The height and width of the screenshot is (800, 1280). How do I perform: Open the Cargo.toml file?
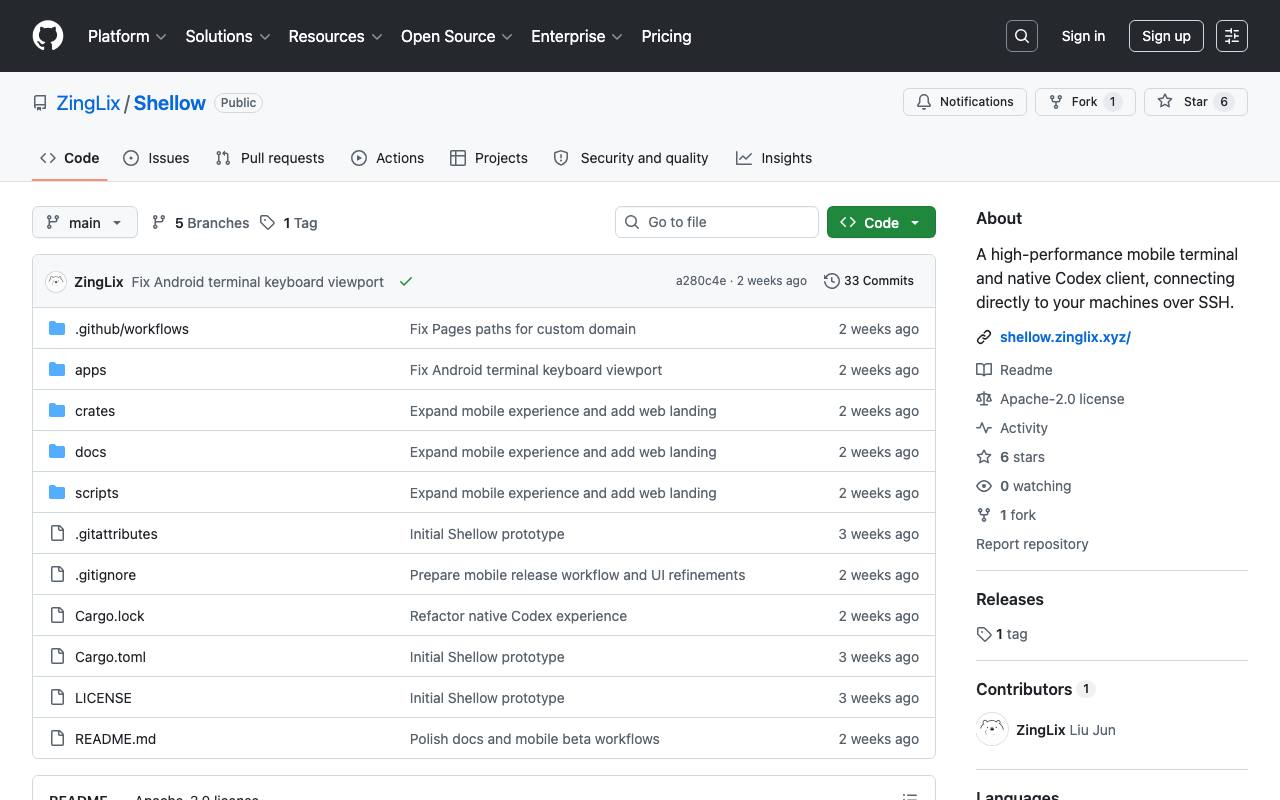[x=110, y=657]
